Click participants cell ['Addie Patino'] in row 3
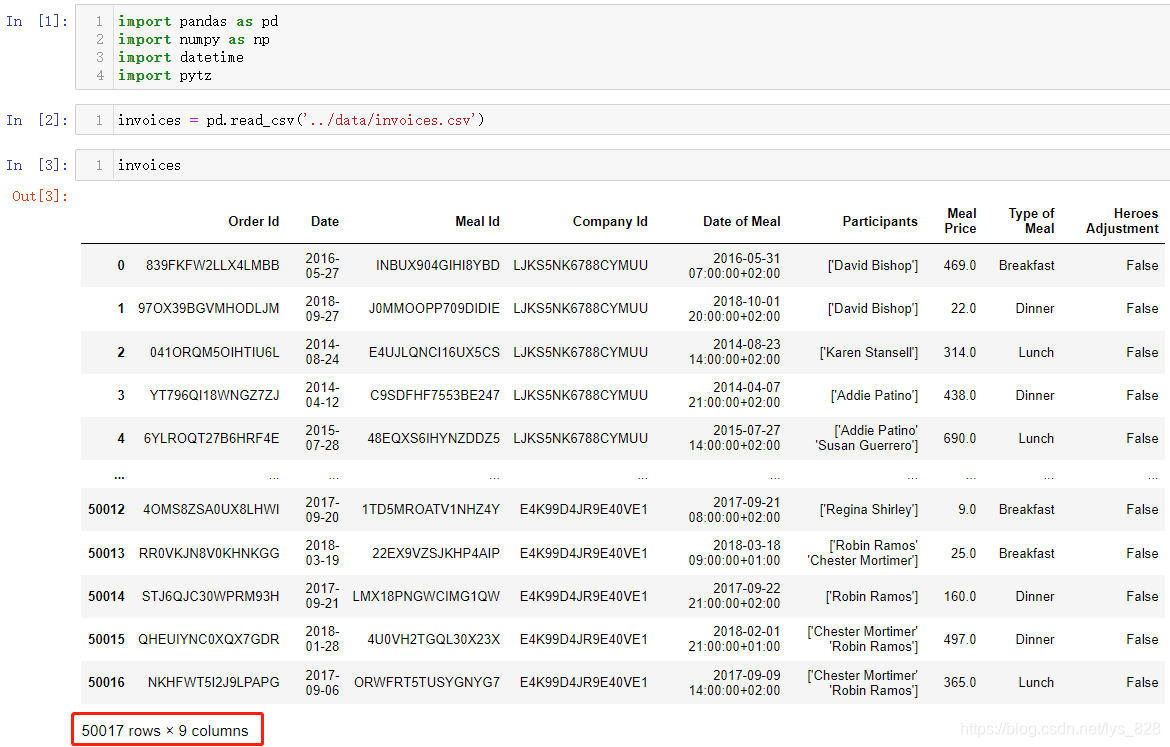The width and height of the screenshot is (1170, 747). (x=875, y=396)
